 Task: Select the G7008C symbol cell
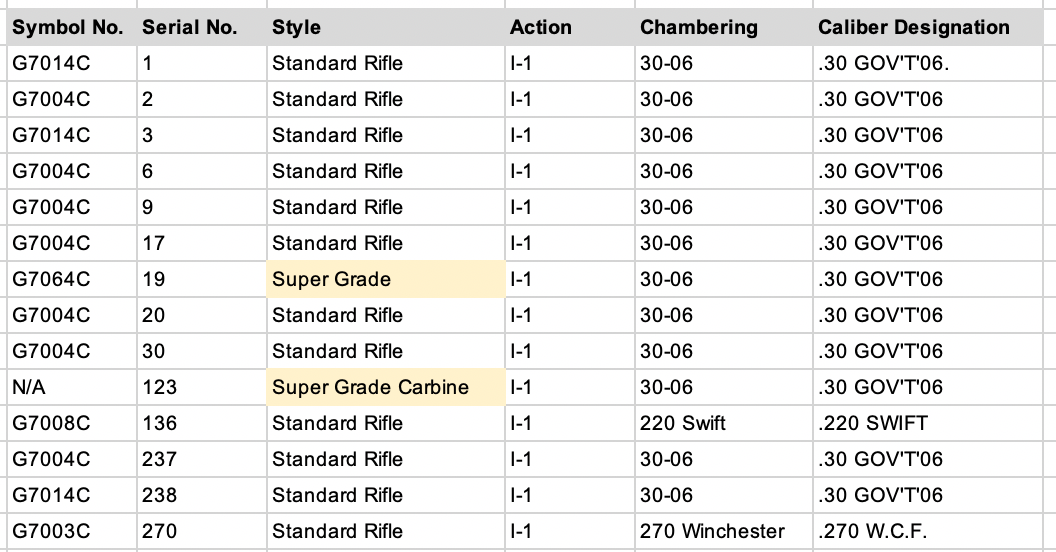pyautogui.click(x=71, y=423)
